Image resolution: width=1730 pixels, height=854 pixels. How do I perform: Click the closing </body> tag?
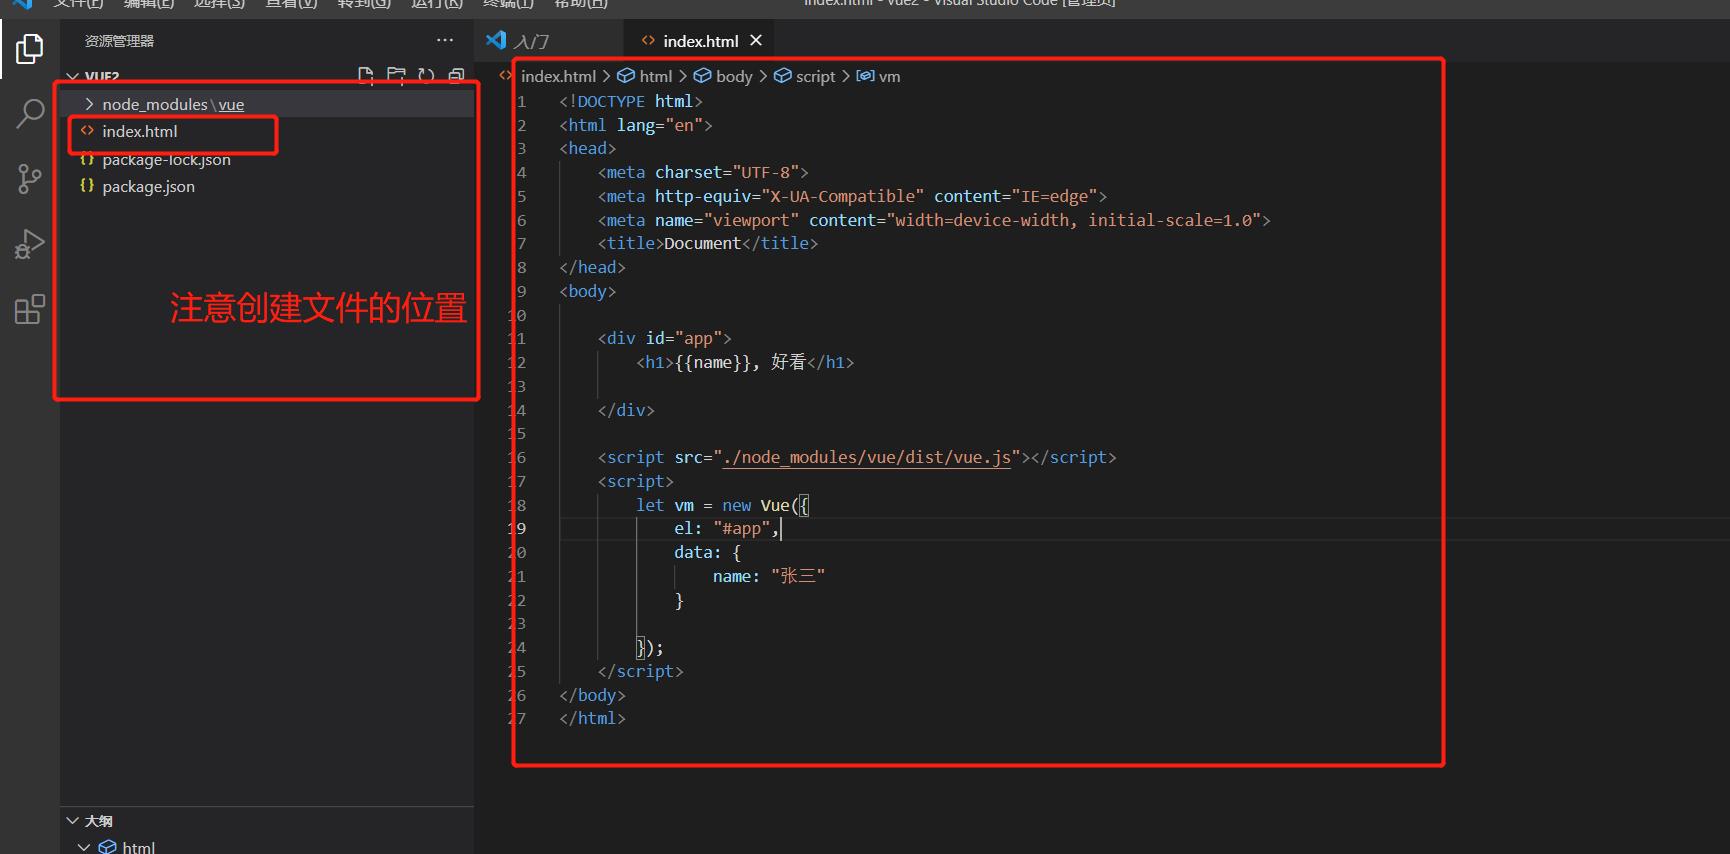592,695
